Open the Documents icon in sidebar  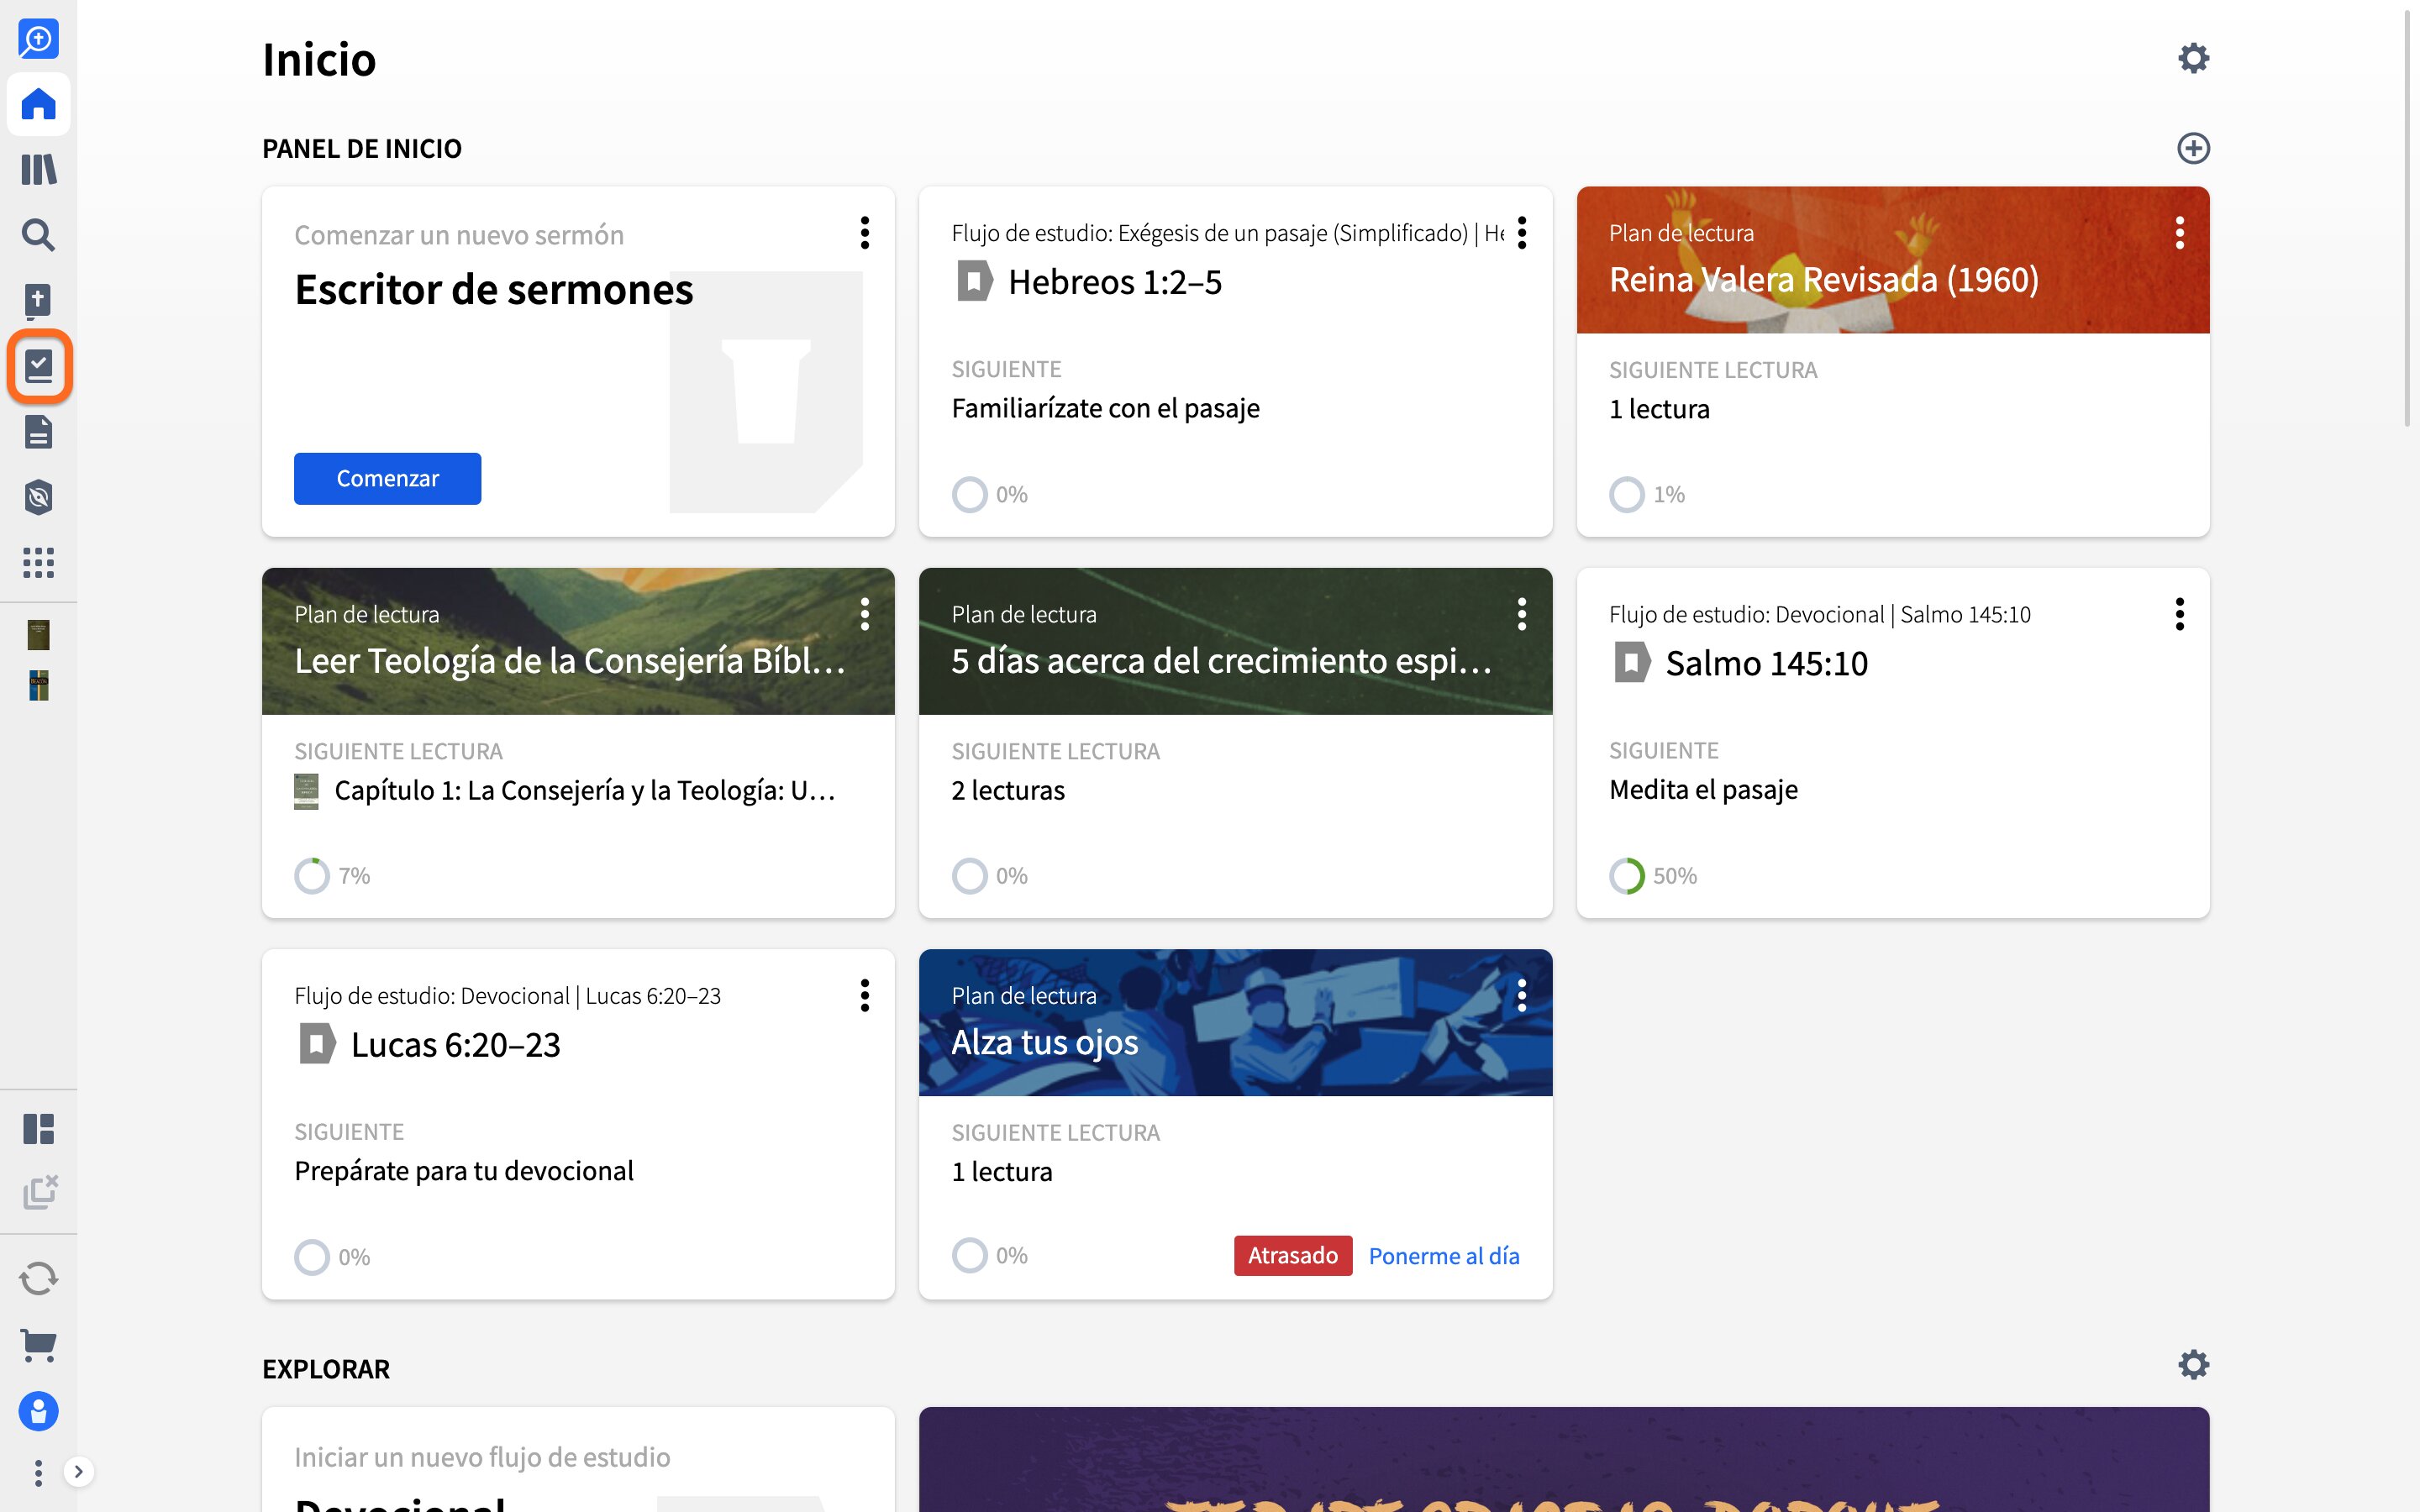point(38,432)
